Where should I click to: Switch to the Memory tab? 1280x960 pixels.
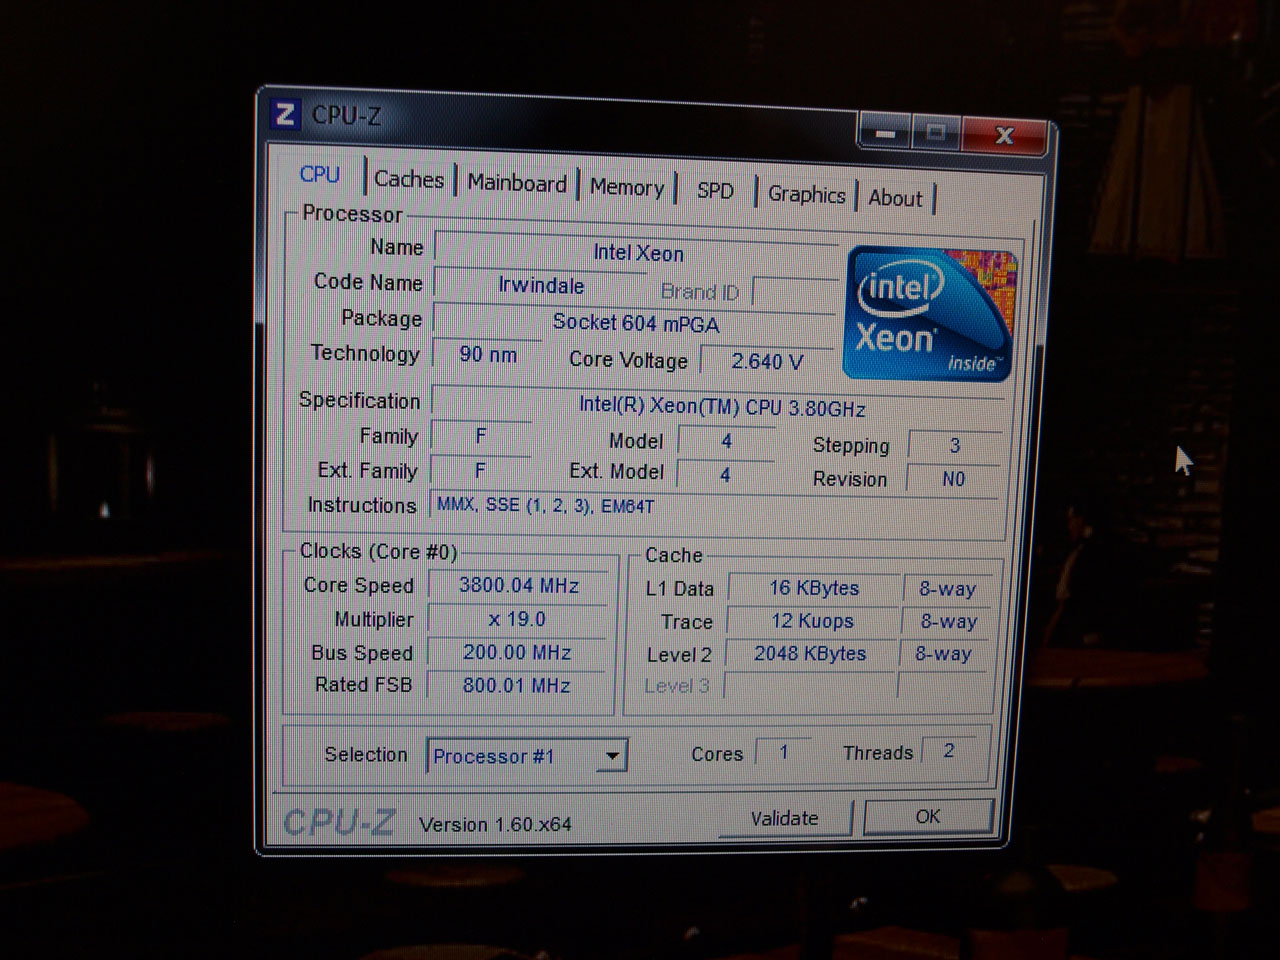coord(627,187)
